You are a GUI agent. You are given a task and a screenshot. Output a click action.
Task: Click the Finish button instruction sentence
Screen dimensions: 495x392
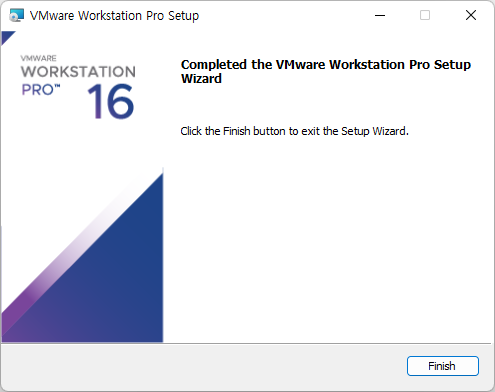294,131
